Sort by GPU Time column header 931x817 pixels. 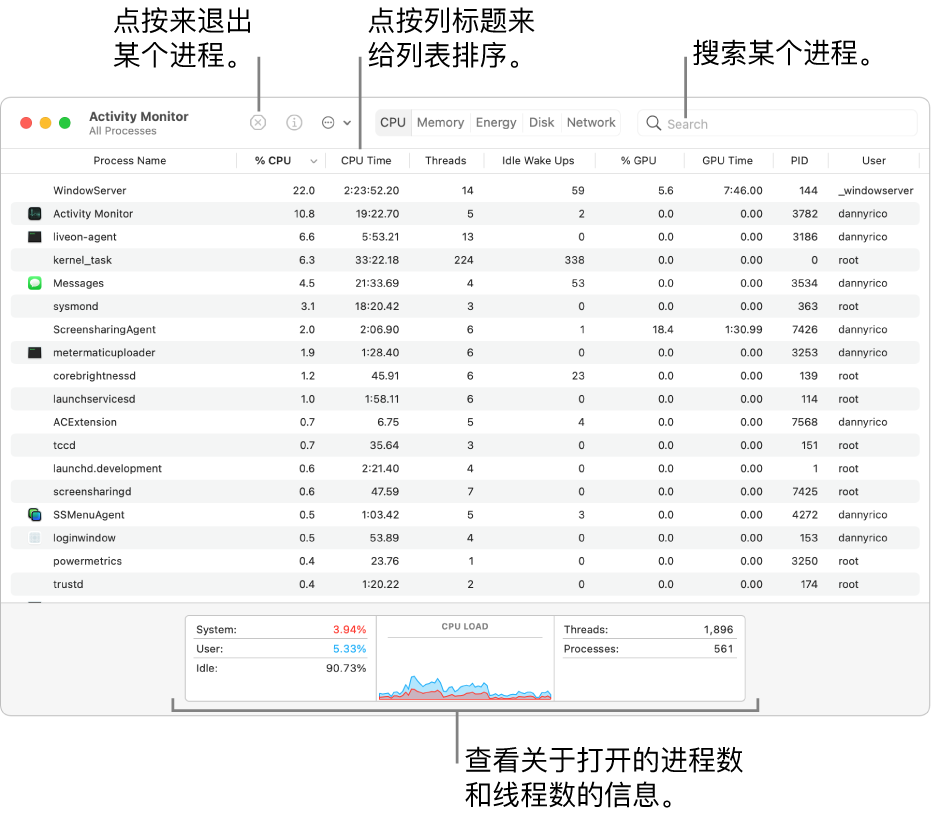tap(727, 160)
